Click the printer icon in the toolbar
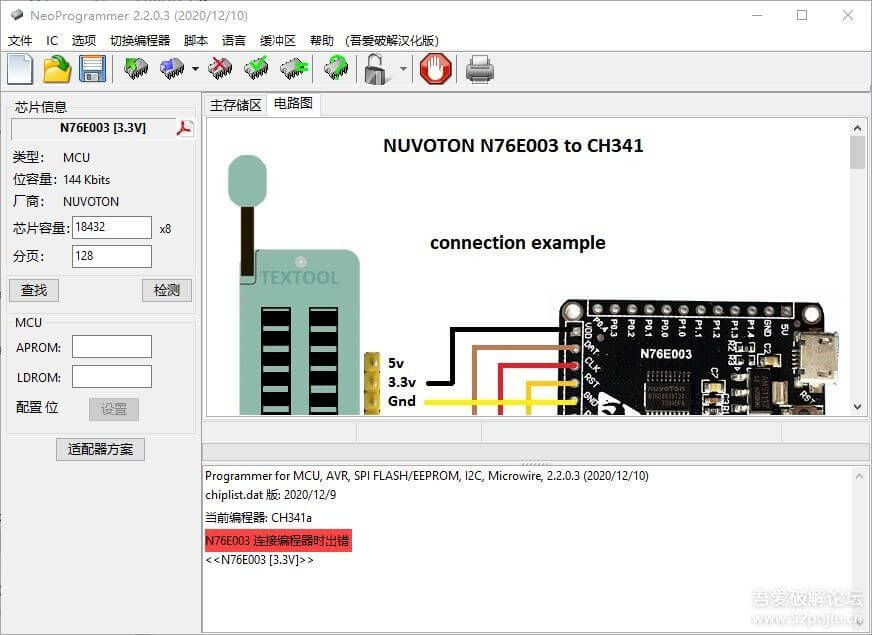 tap(479, 70)
